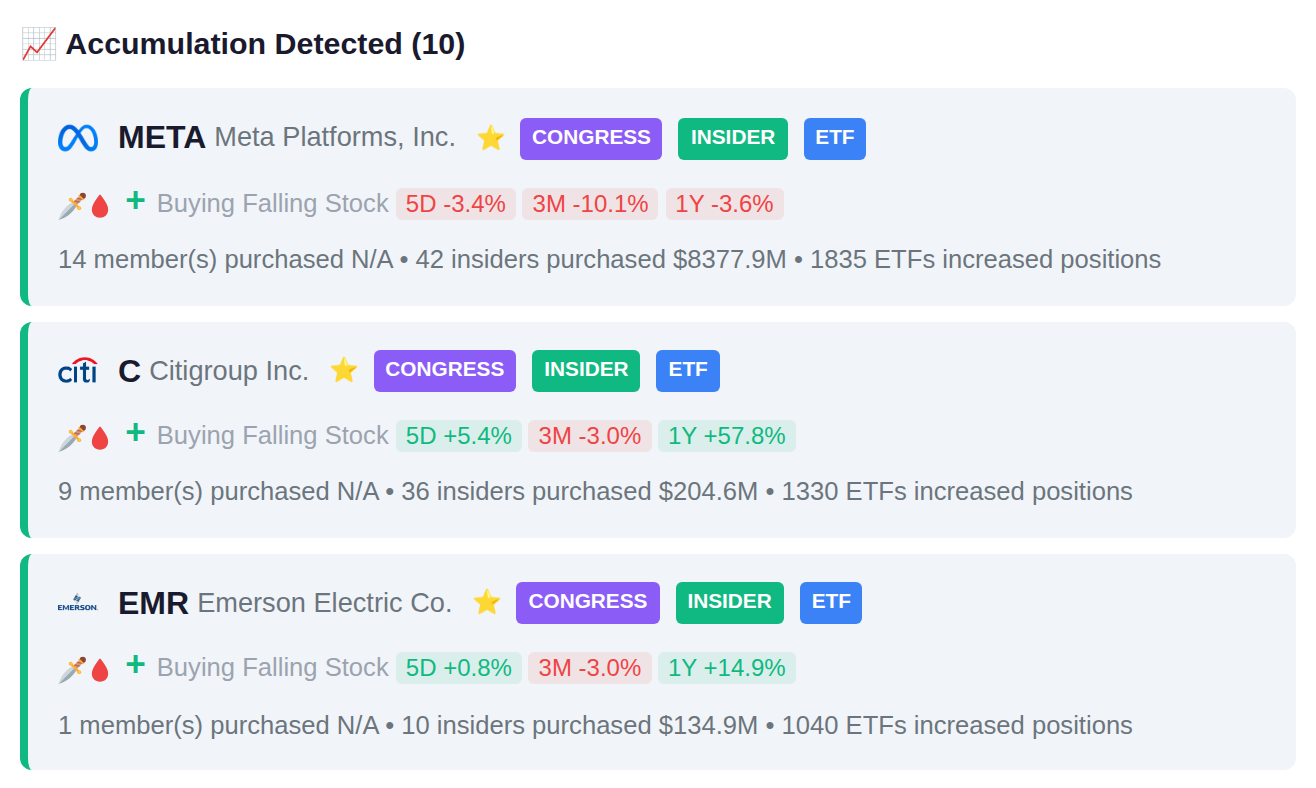The image size is (1316, 788).
Task: Click the Emerson Electric Co. company name
Action: coord(325,603)
